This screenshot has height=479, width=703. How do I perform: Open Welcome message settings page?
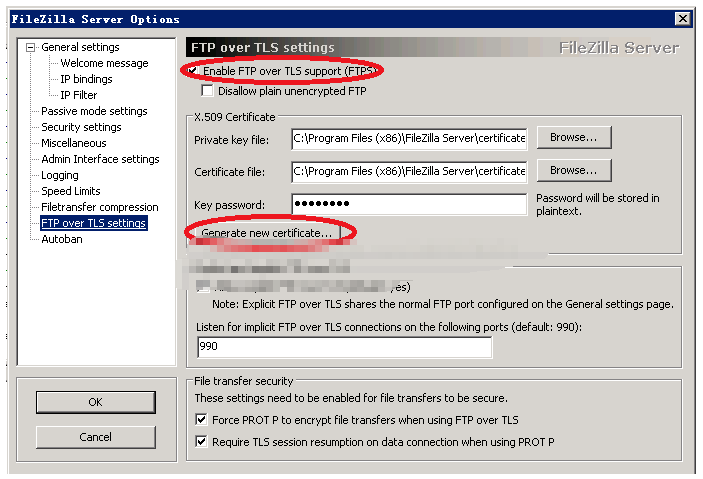pos(103,63)
